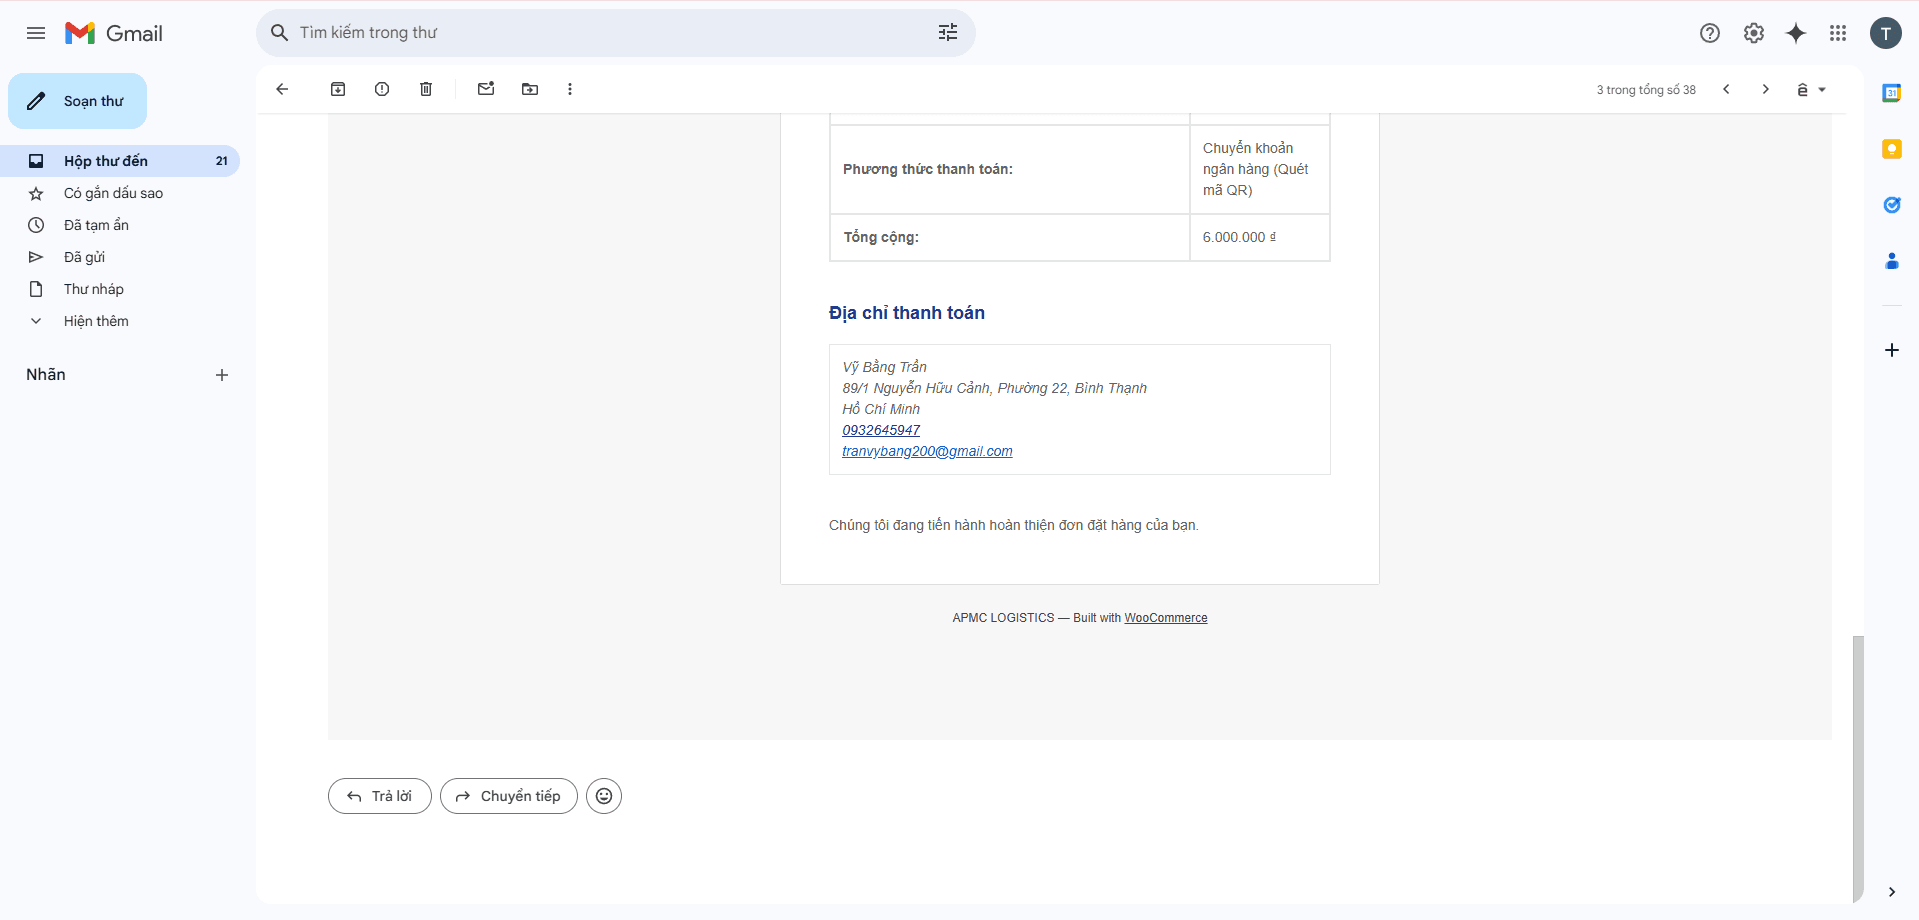The height and width of the screenshot is (920, 1919).
Task: Delete email using the trash icon
Action: click(426, 89)
